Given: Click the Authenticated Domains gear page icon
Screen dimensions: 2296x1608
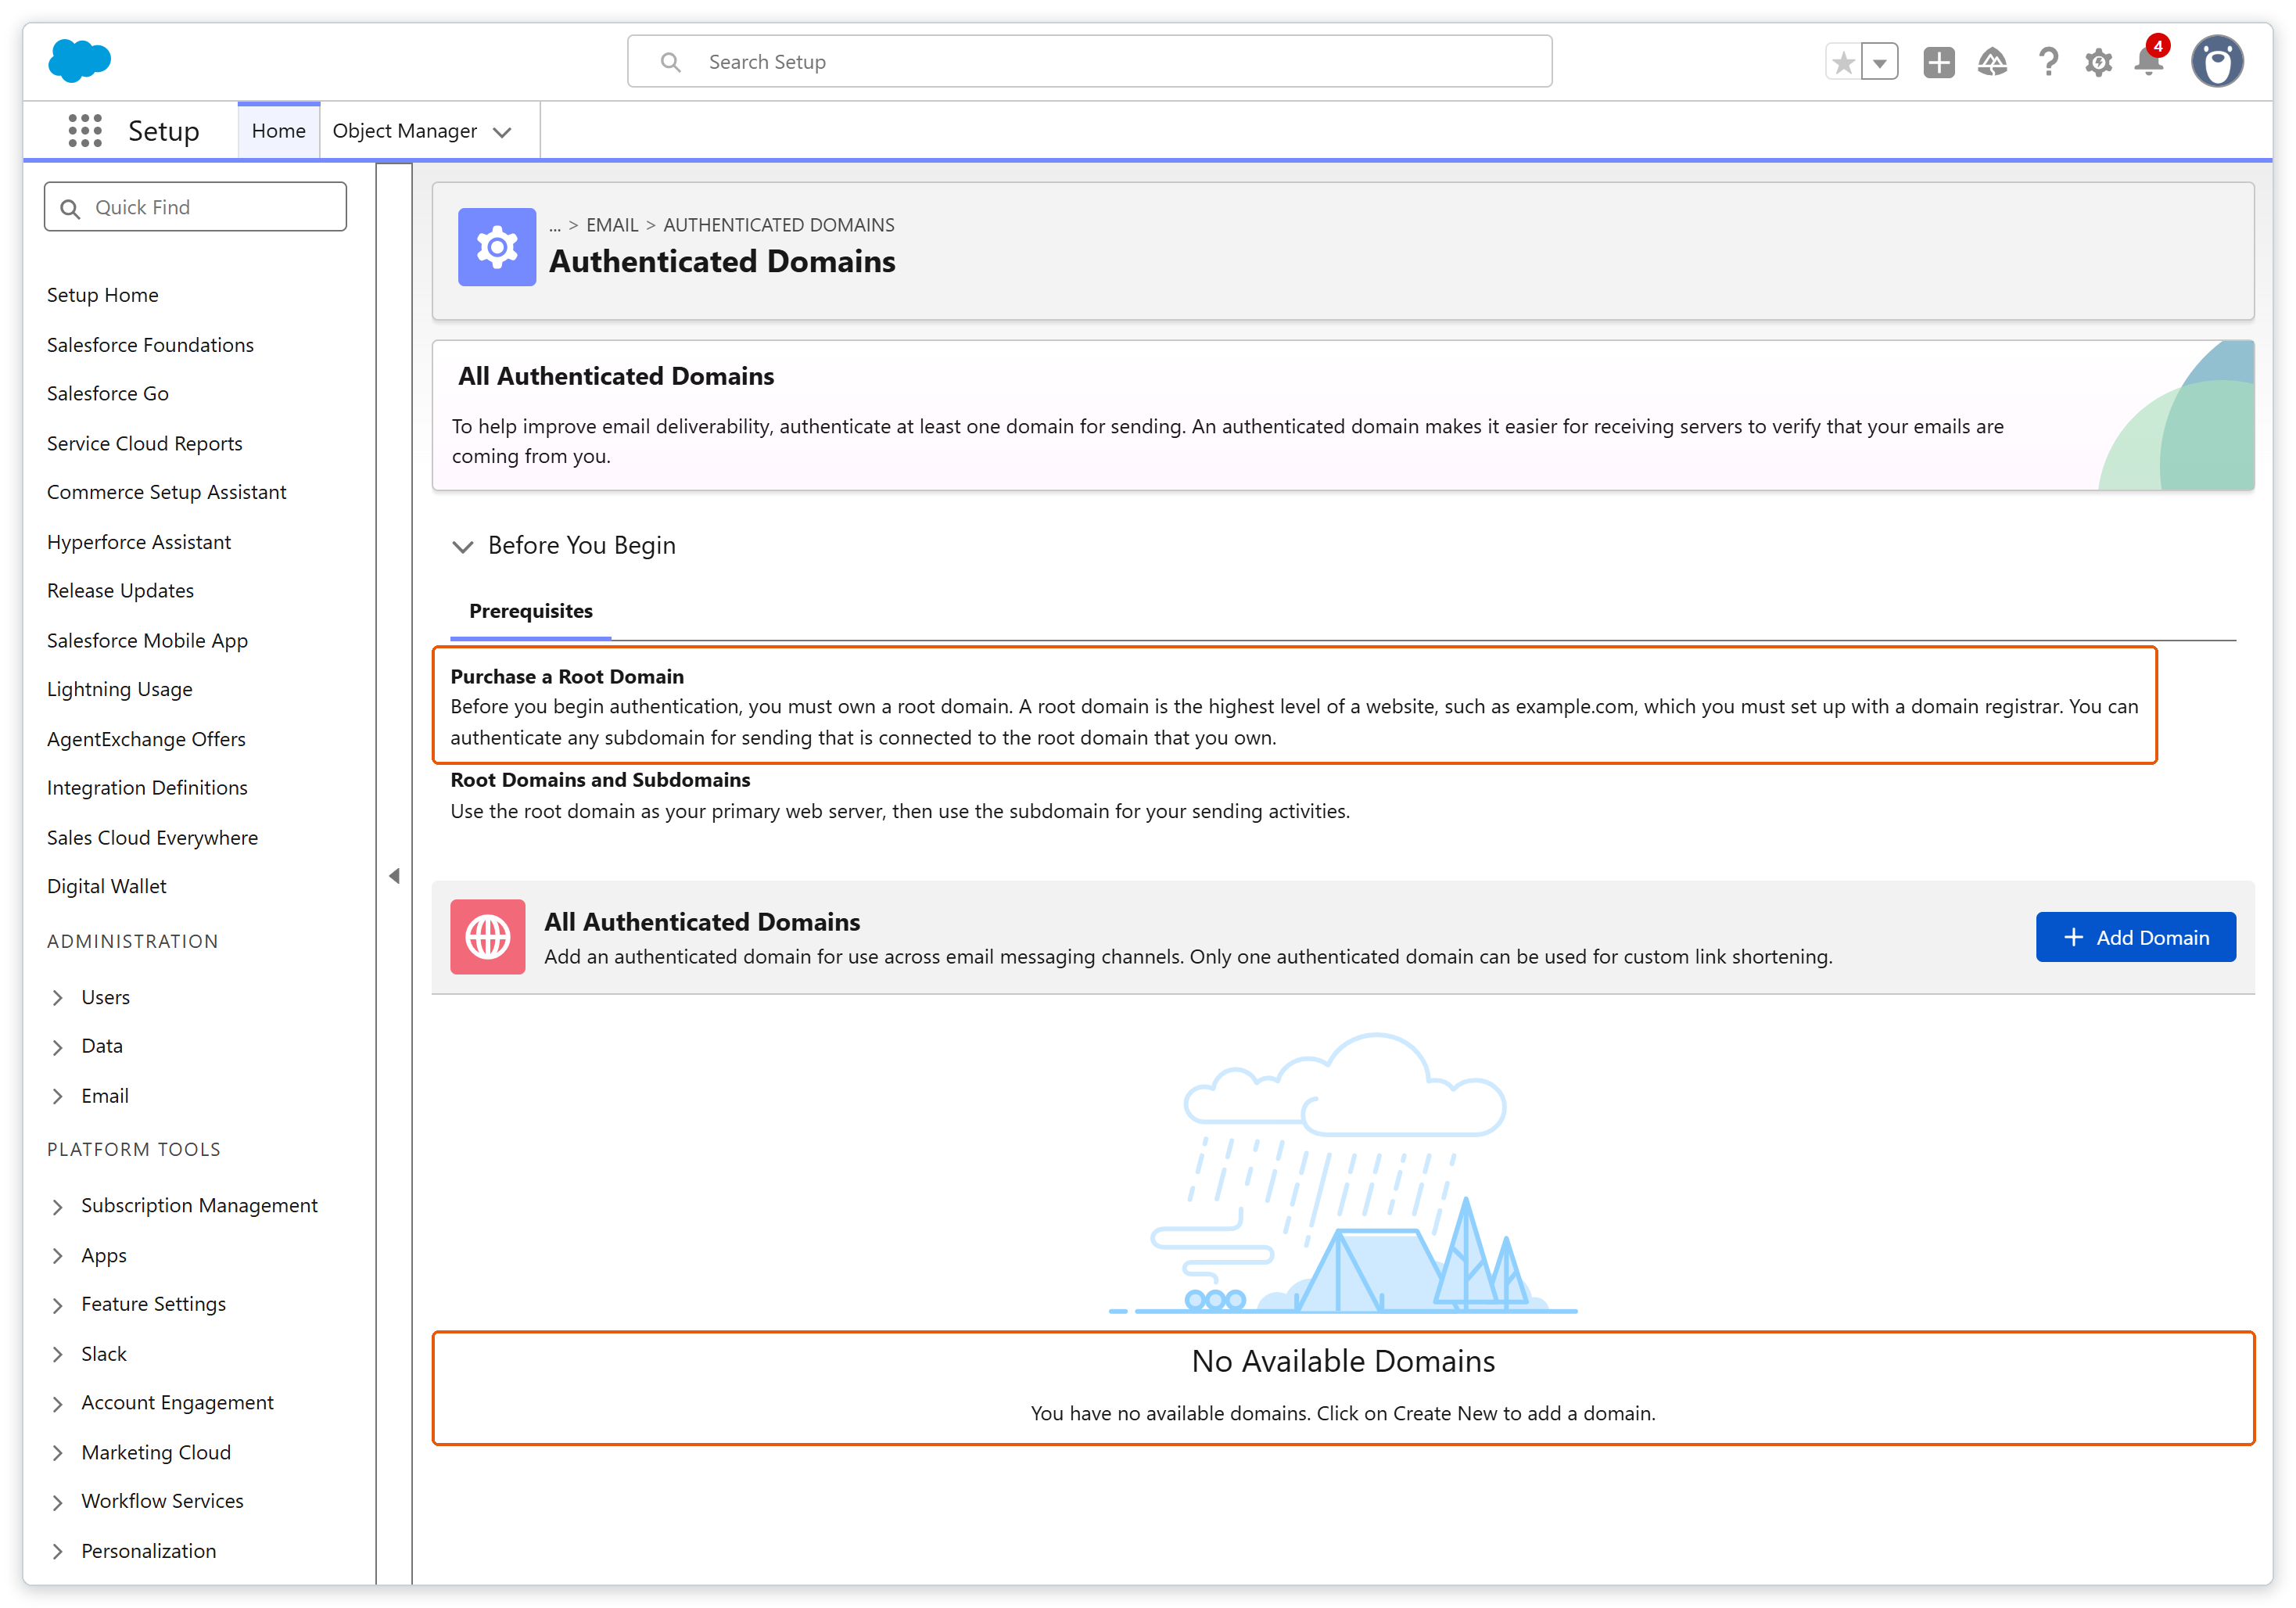Looking at the screenshot, I should (497, 247).
